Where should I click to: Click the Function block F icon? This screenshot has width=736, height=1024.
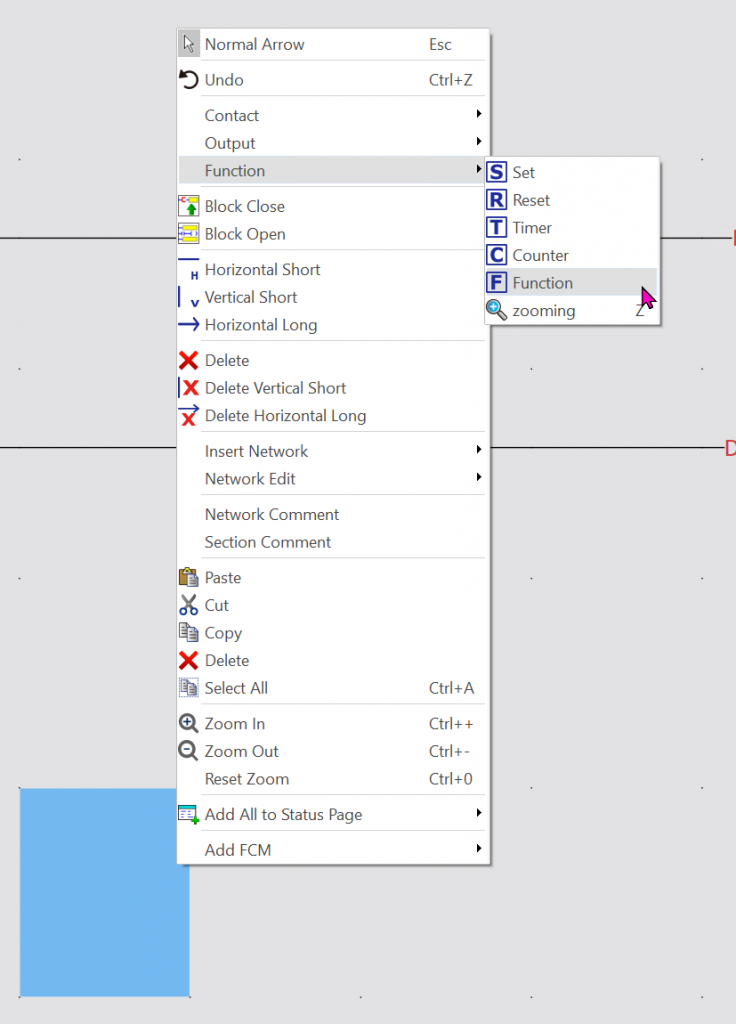(x=496, y=283)
